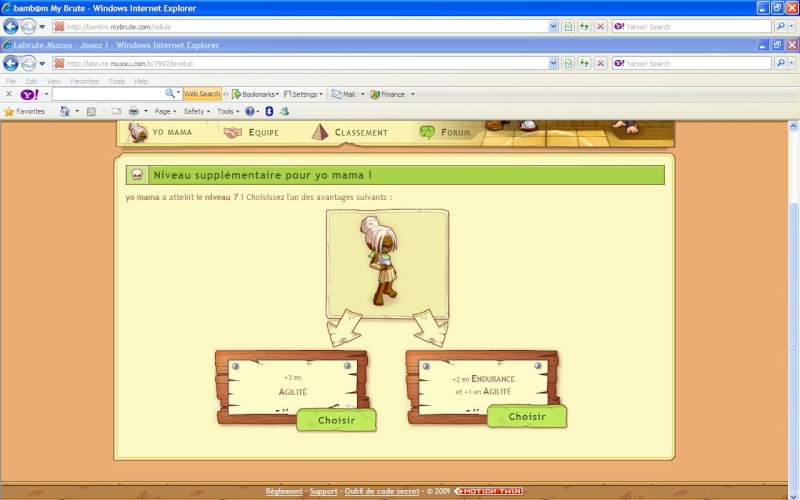Click the Yahoo Mail toolbar icon
This screenshot has height=500, width=800.
pos(343,94)
